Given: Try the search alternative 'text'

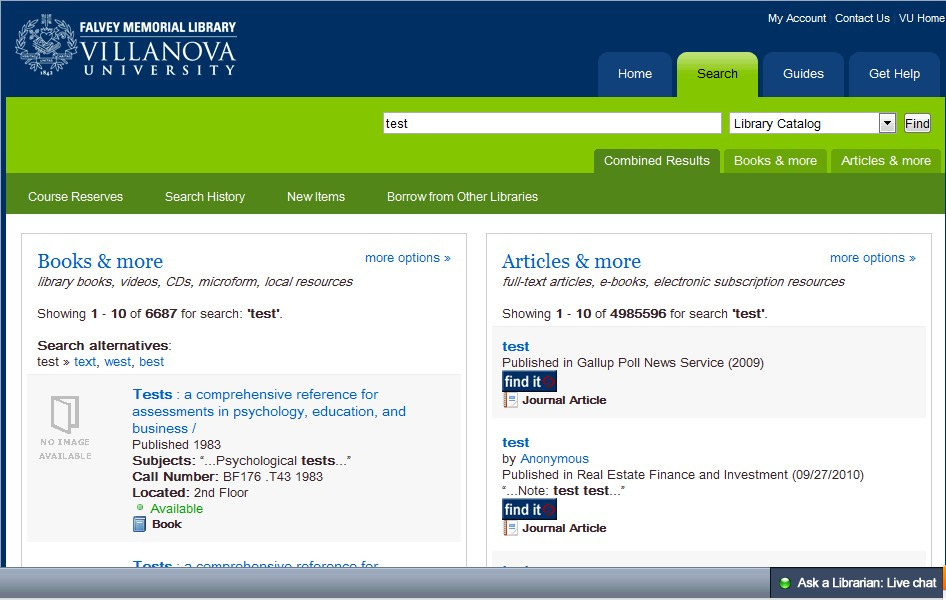Looking at the screenshot, I should 85,362.
